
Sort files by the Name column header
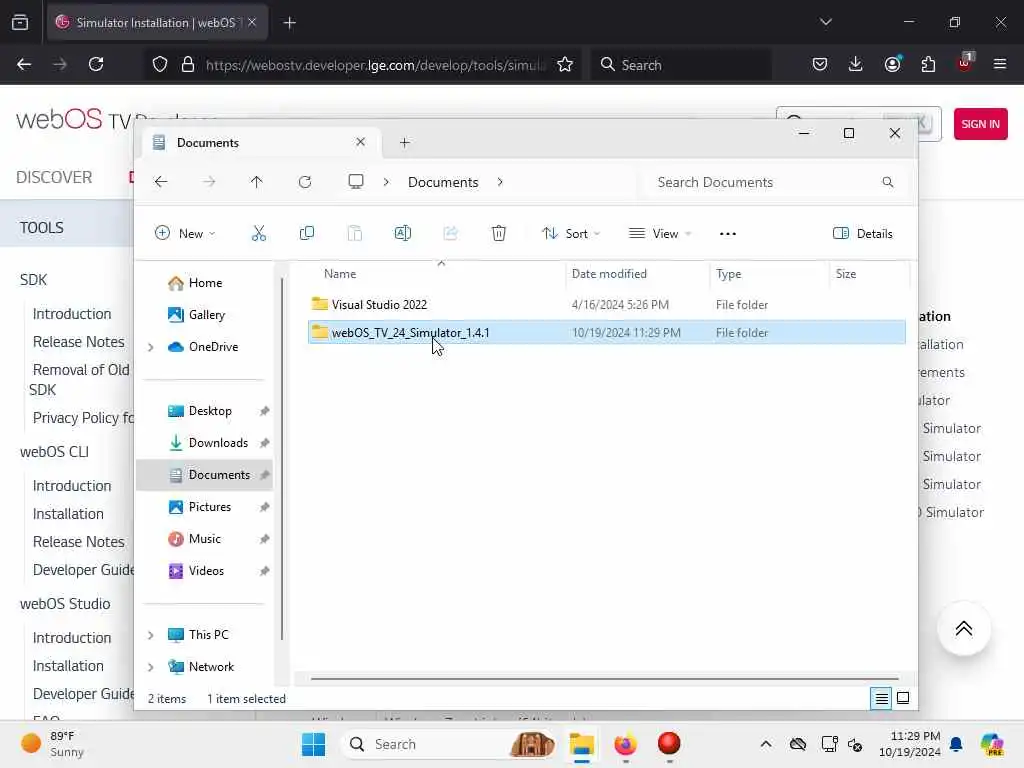(x=340, y=274)
